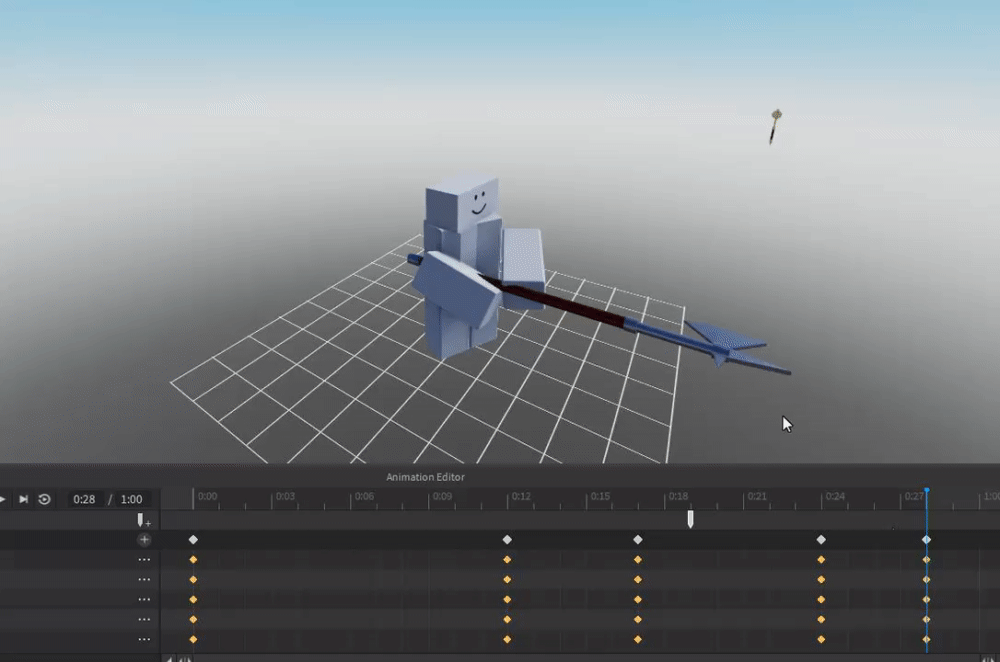Screen dimensions: 1000x662
Task: Click the 0:06 label on the timeline ruler
Action: (x=364, y=496)
